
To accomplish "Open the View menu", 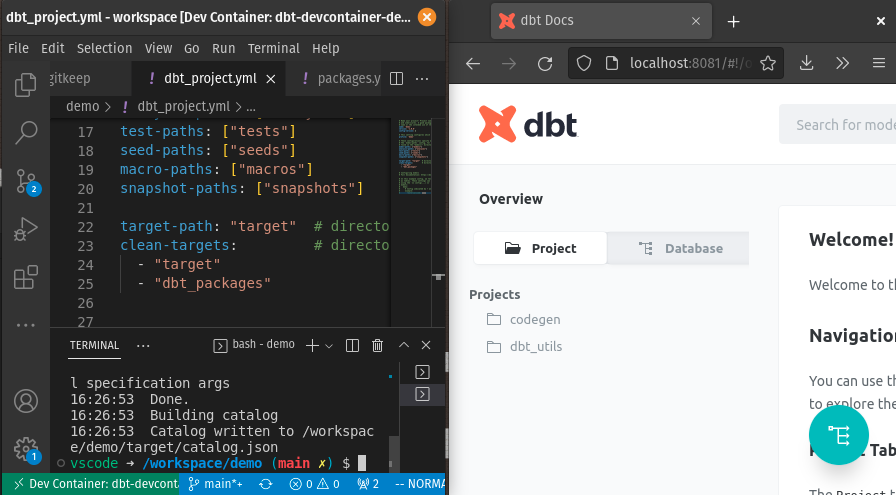I will [x=158, y=49].
